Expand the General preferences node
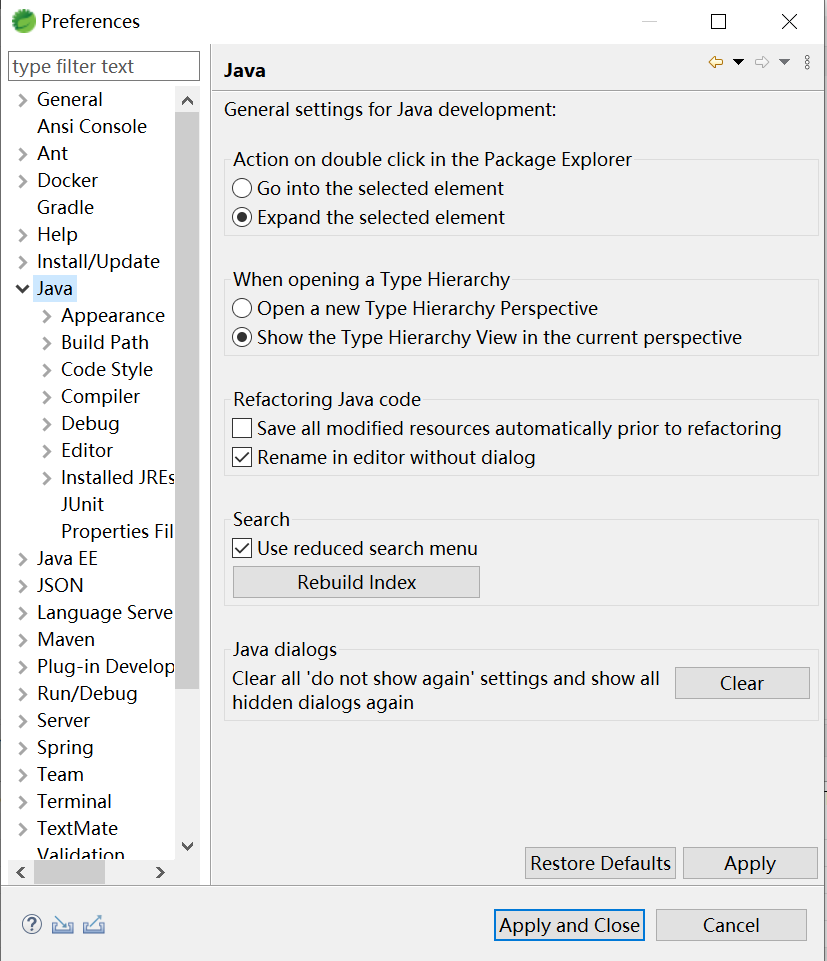Screen dimensions: 827x961 pos(22,100)
